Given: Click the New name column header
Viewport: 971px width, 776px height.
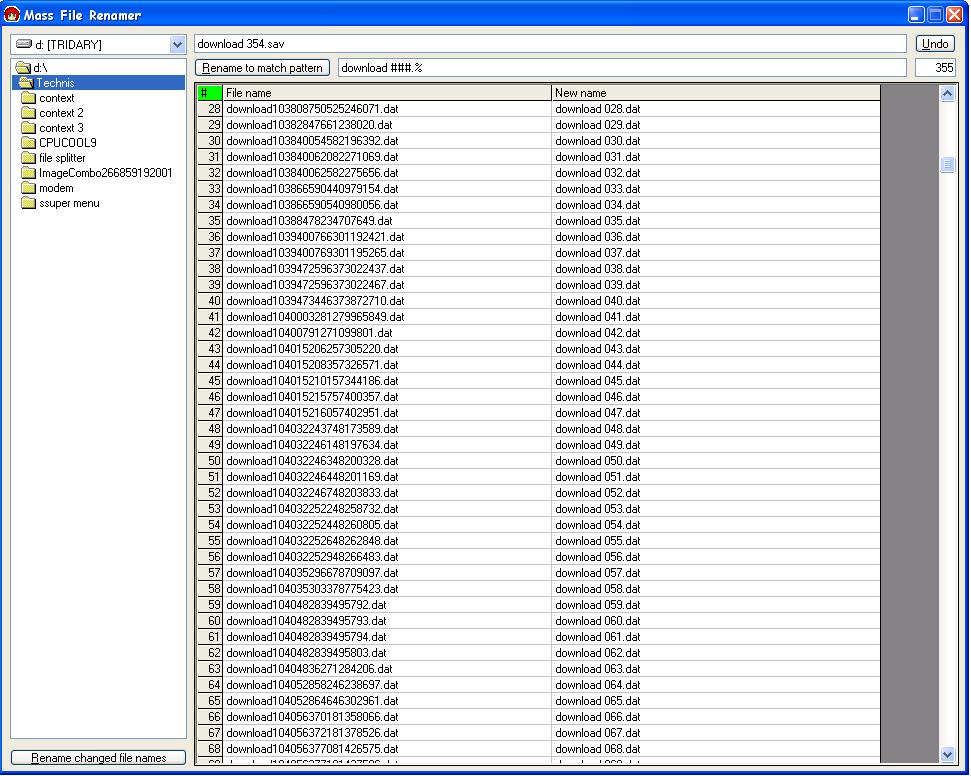Looking at the screenshot, I should [x=715, y=93].
